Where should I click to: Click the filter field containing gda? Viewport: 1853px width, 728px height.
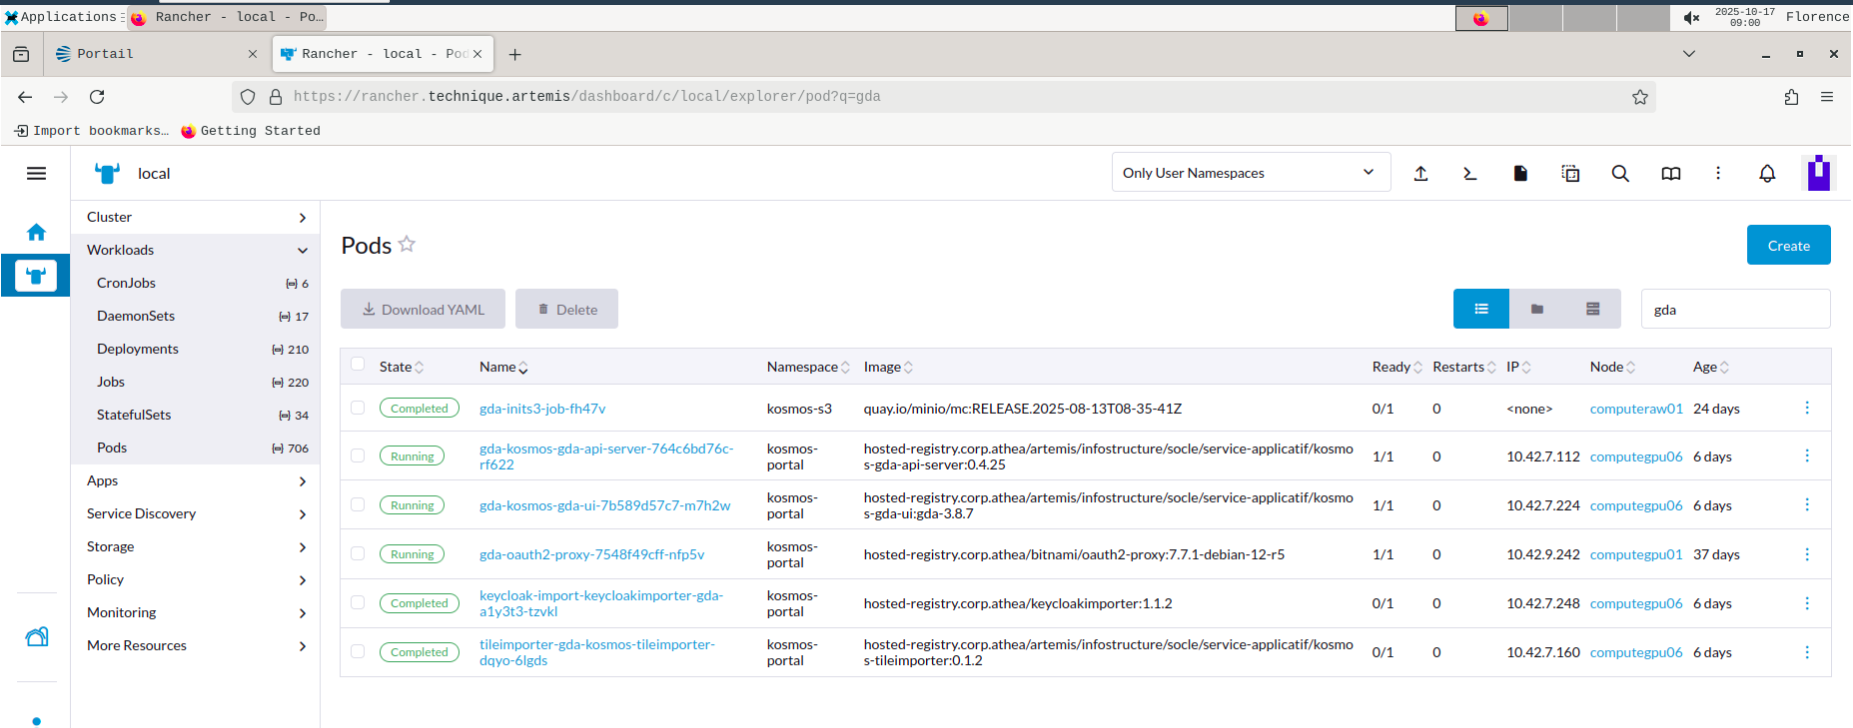pos(1735,310)
